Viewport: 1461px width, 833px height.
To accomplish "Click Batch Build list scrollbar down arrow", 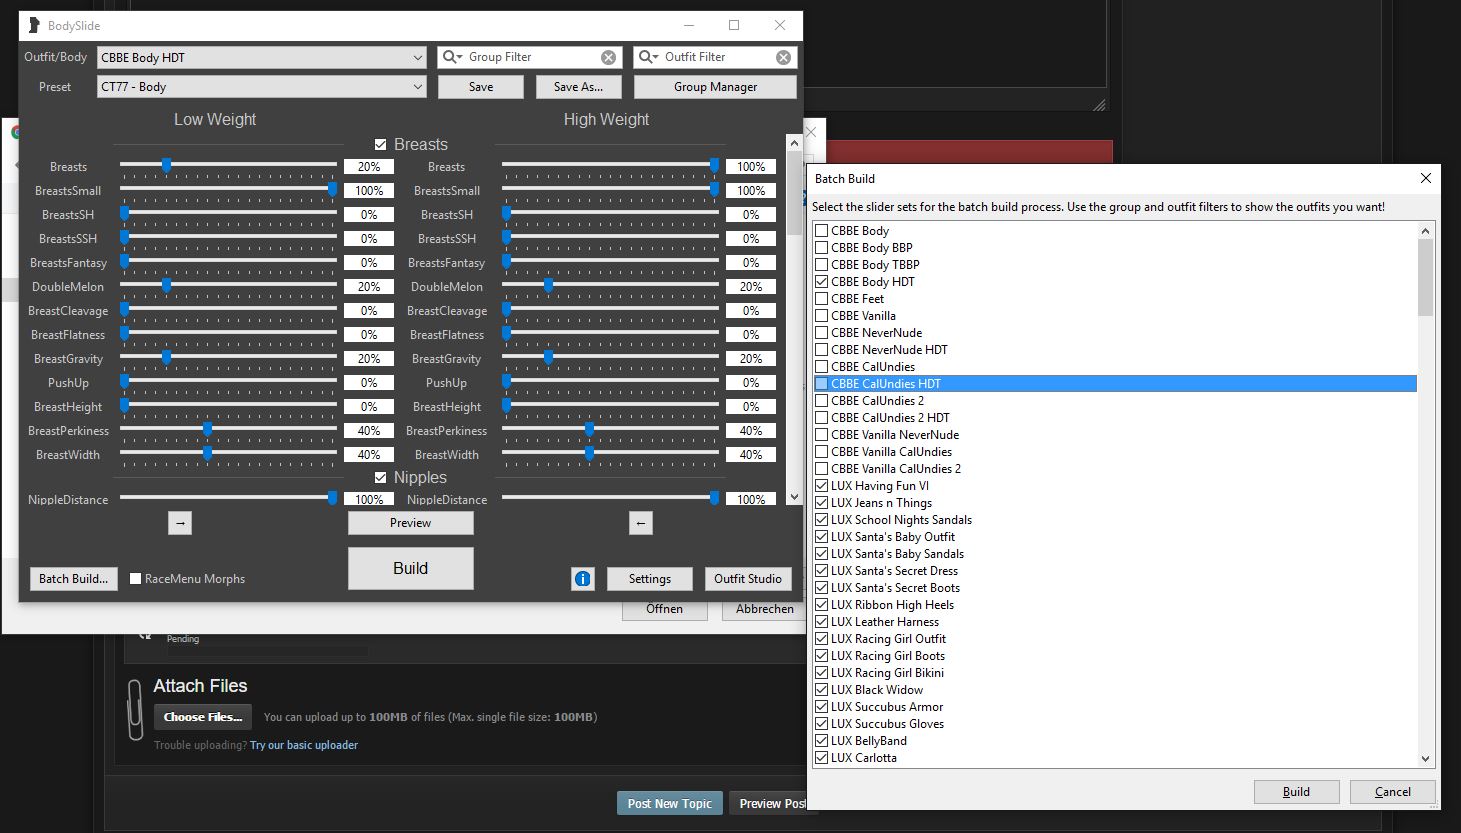I will [1426, 759].
